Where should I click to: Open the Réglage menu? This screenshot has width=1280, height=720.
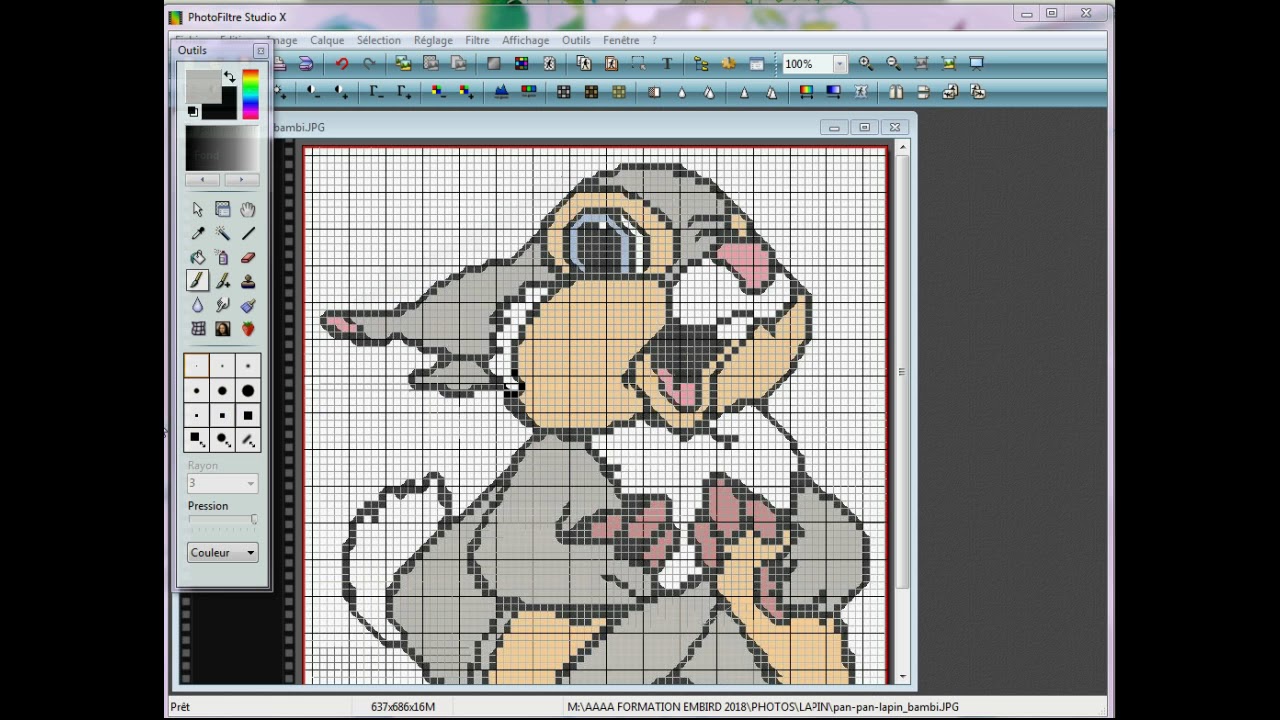(433, 40)
